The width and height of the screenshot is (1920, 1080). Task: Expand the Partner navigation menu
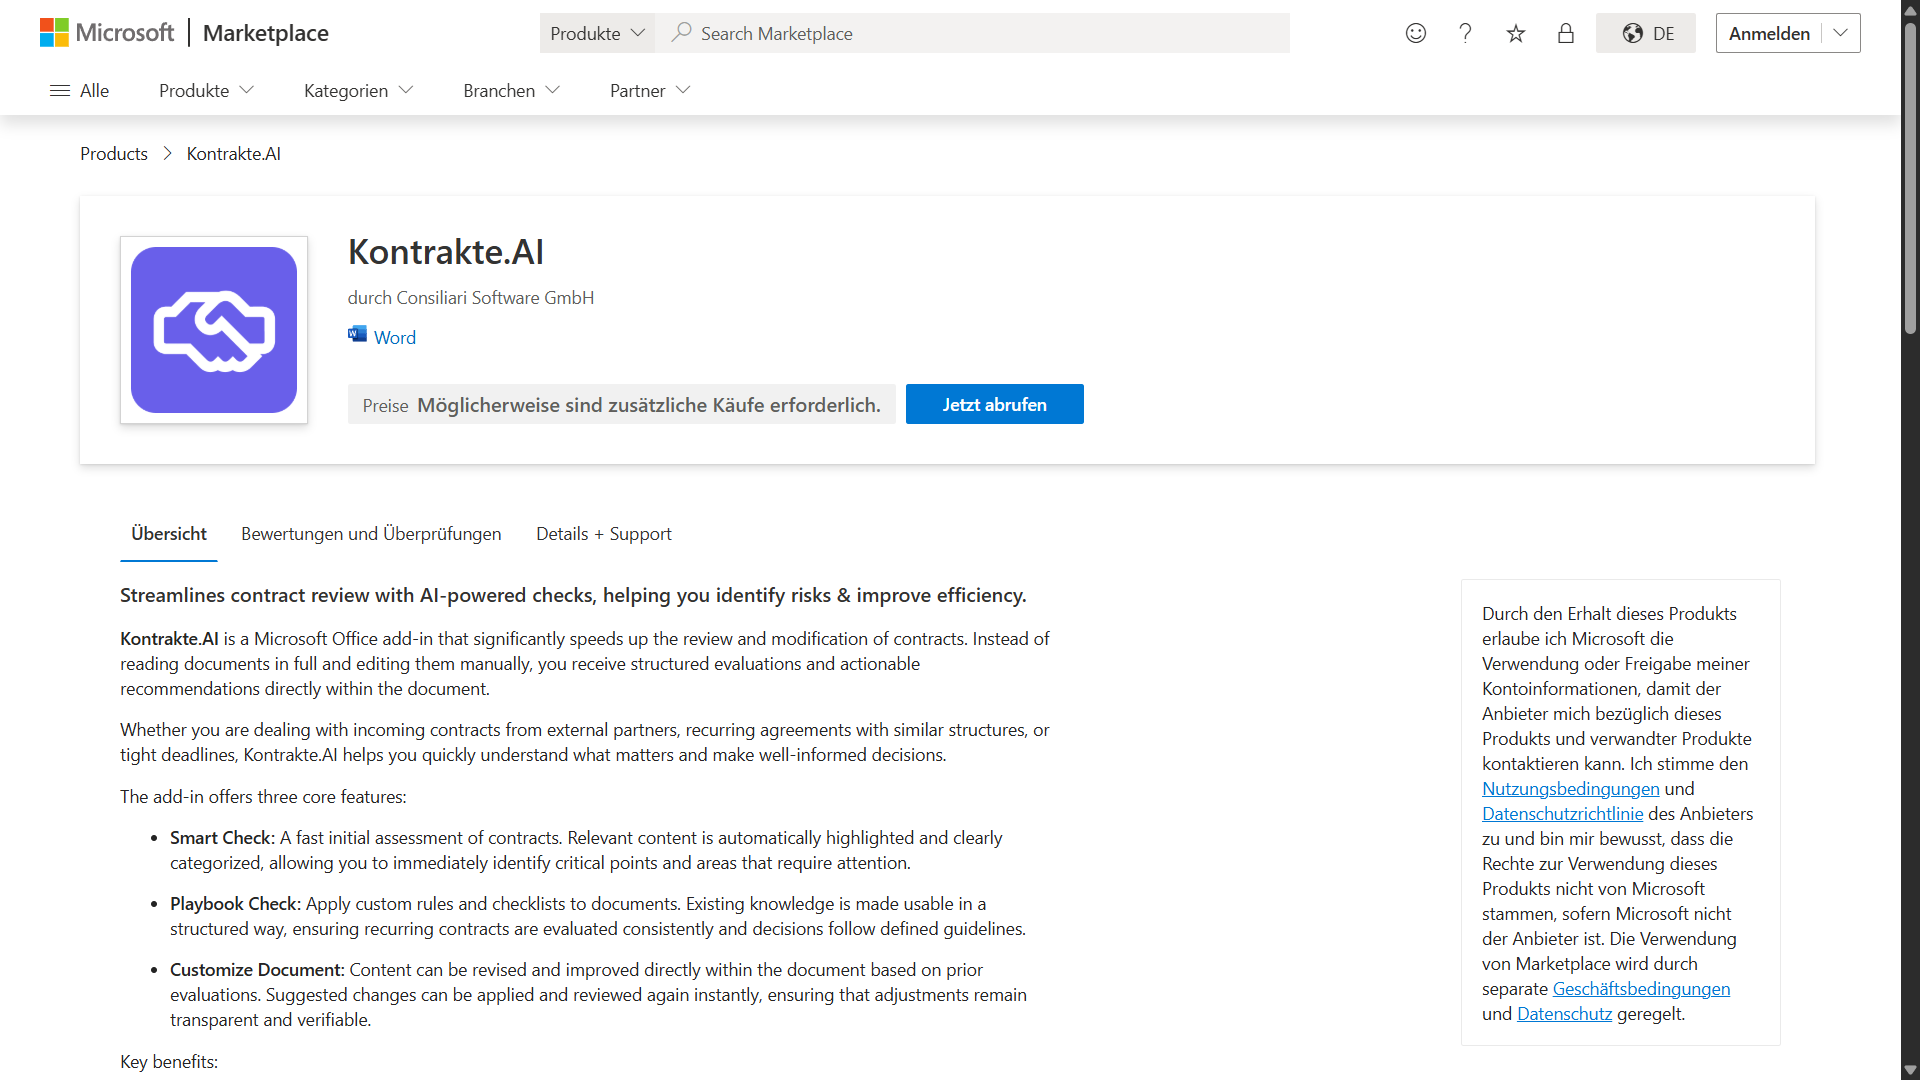650,90
